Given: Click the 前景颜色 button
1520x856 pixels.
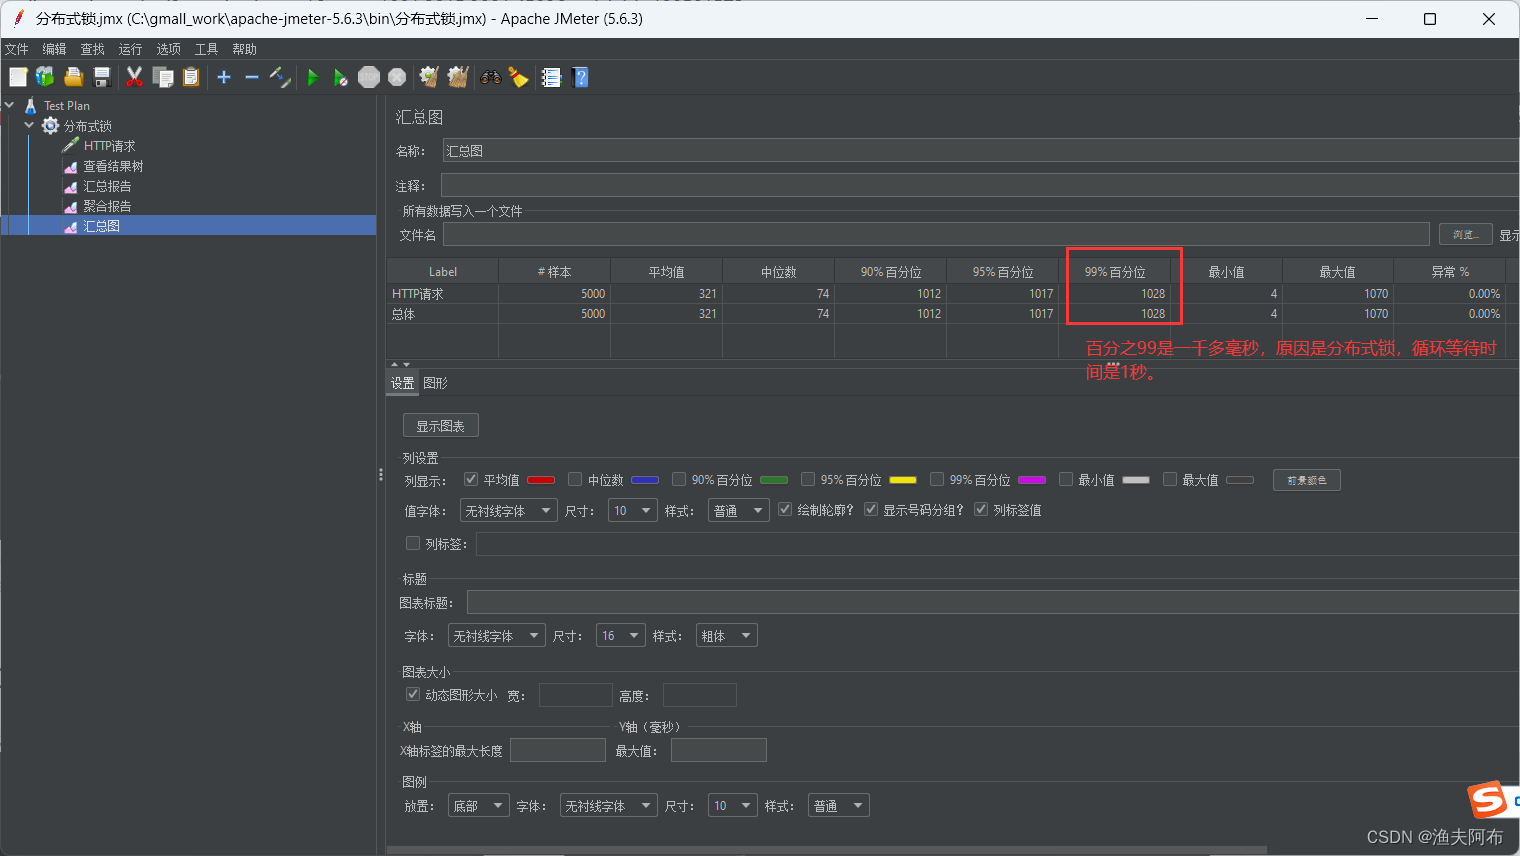Looking at the screenshot, I should pyautogui.click(x=1306, y=480).
